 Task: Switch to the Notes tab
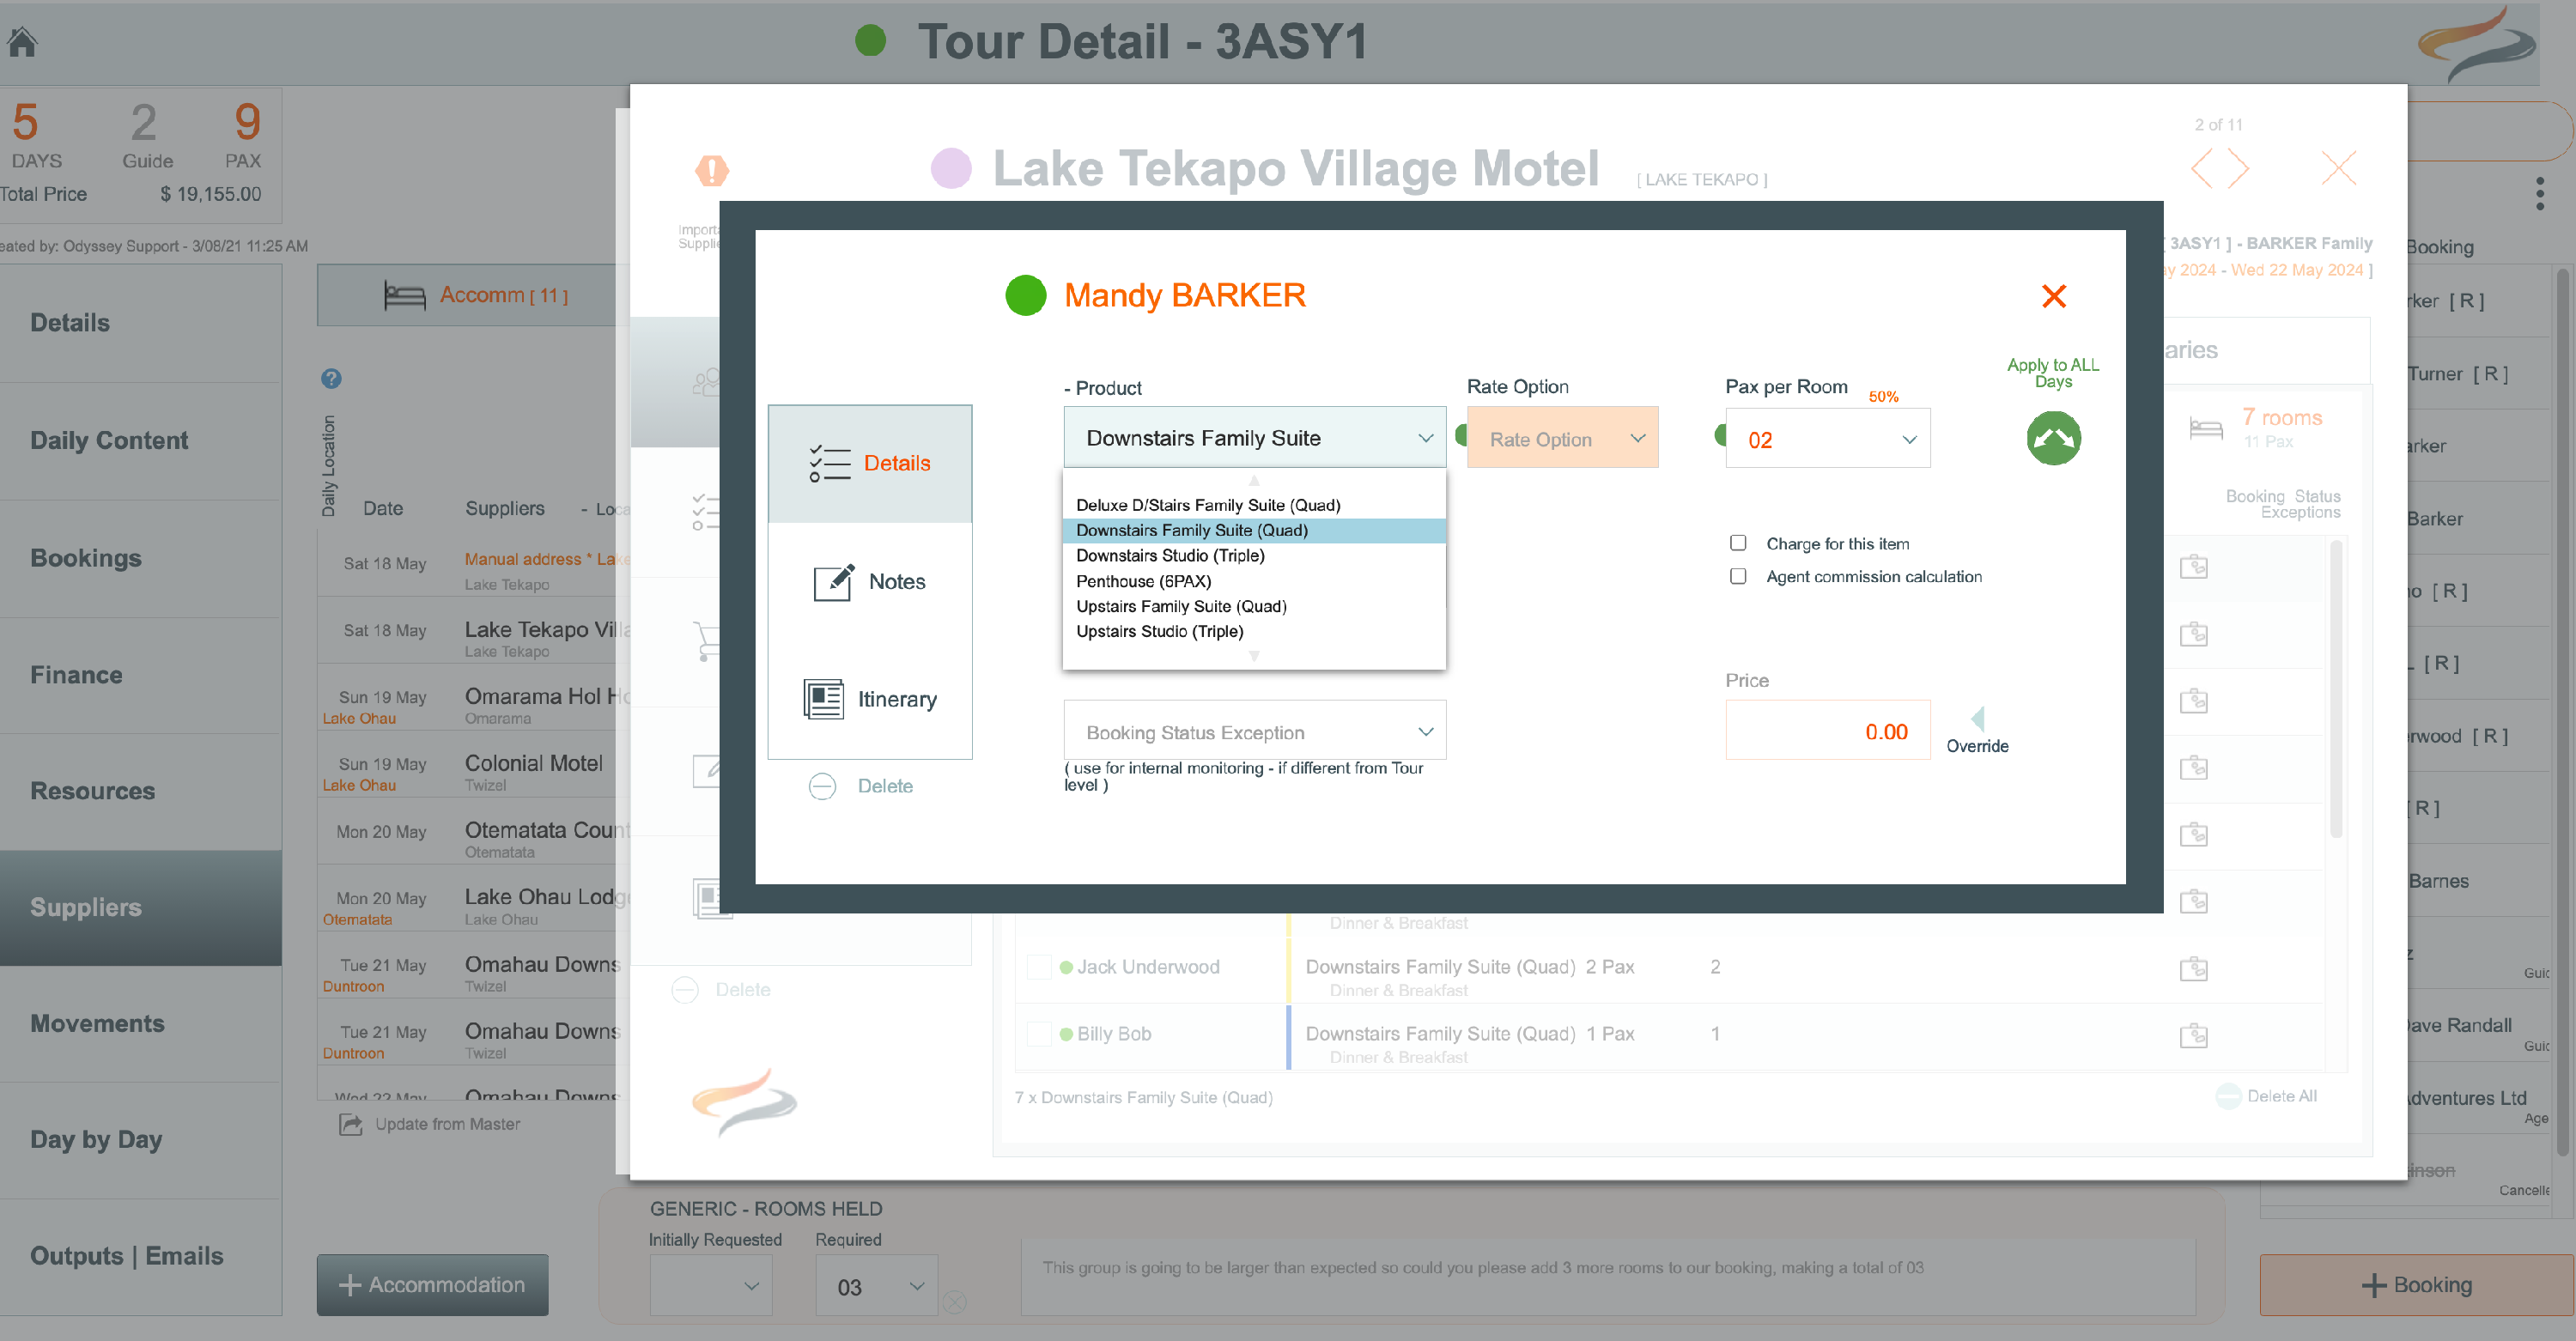870,581
